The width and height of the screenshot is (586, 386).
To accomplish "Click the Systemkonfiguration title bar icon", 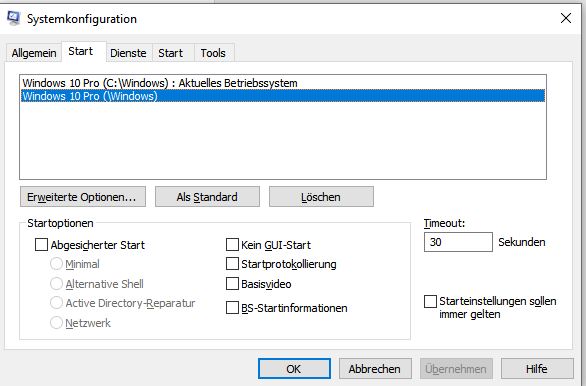I will click(14, 18).
